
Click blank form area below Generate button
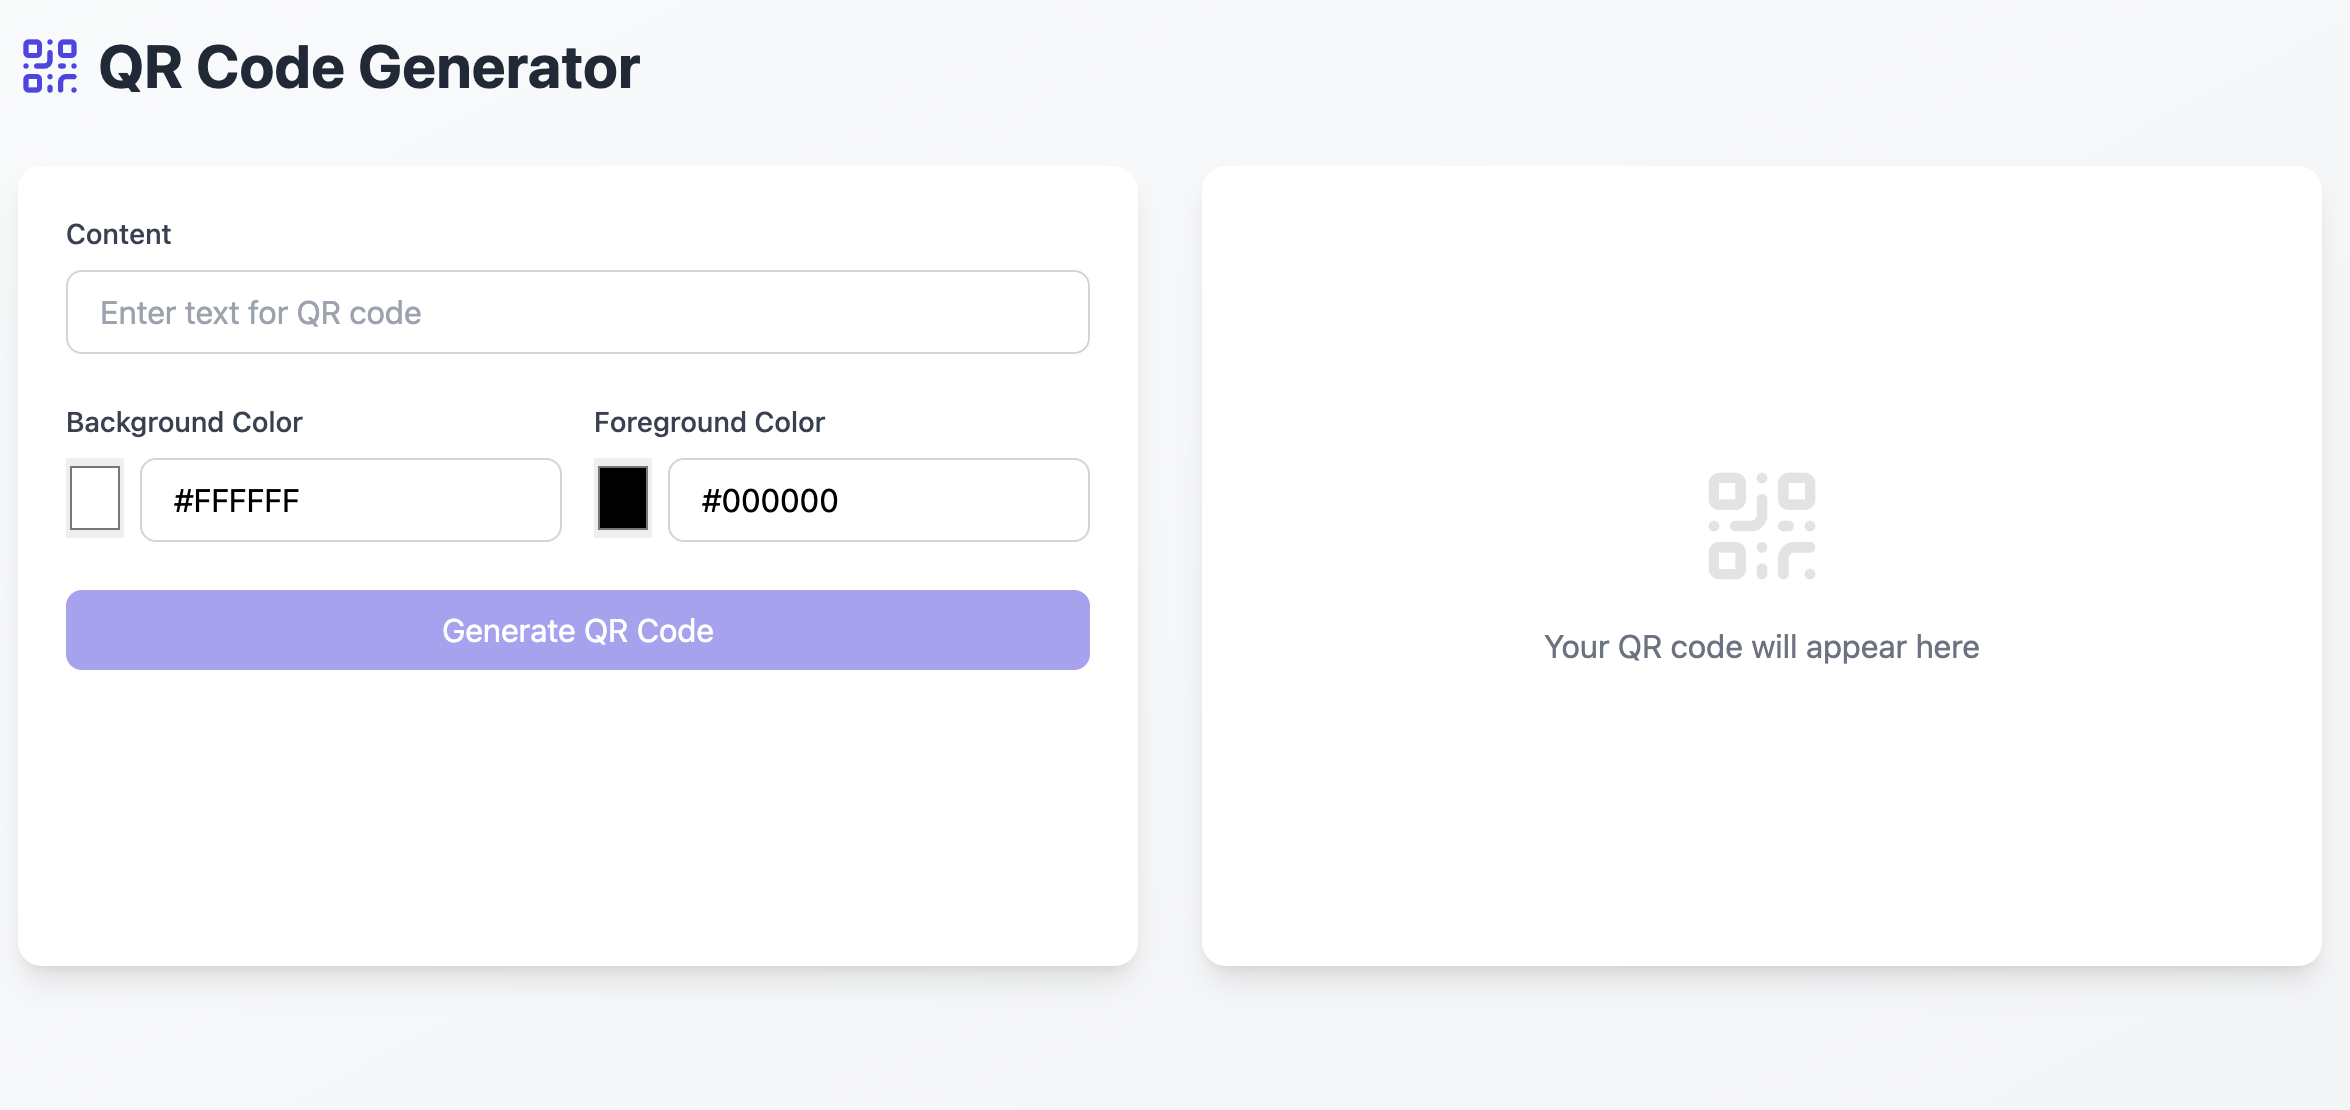577,820
